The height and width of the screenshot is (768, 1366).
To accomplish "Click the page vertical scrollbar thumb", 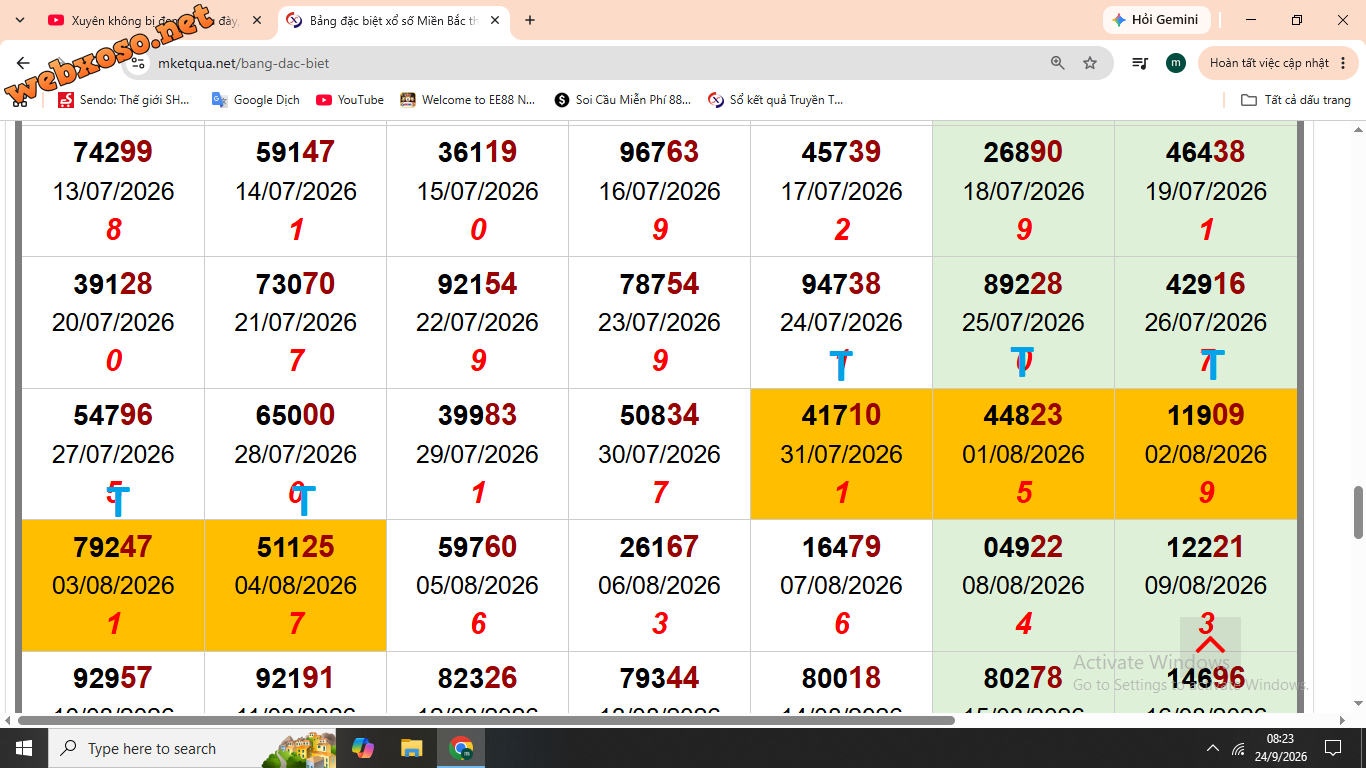I will coord(1358,513).
